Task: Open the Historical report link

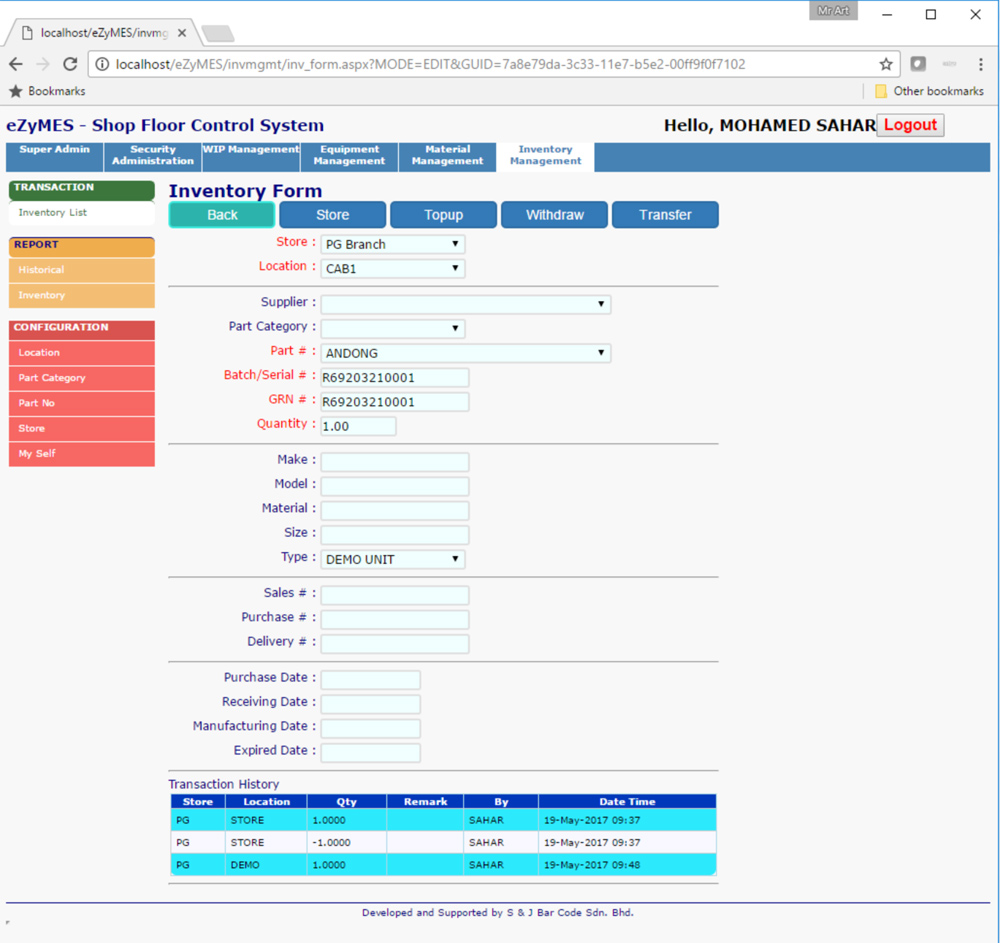Action: click(41, 270)
